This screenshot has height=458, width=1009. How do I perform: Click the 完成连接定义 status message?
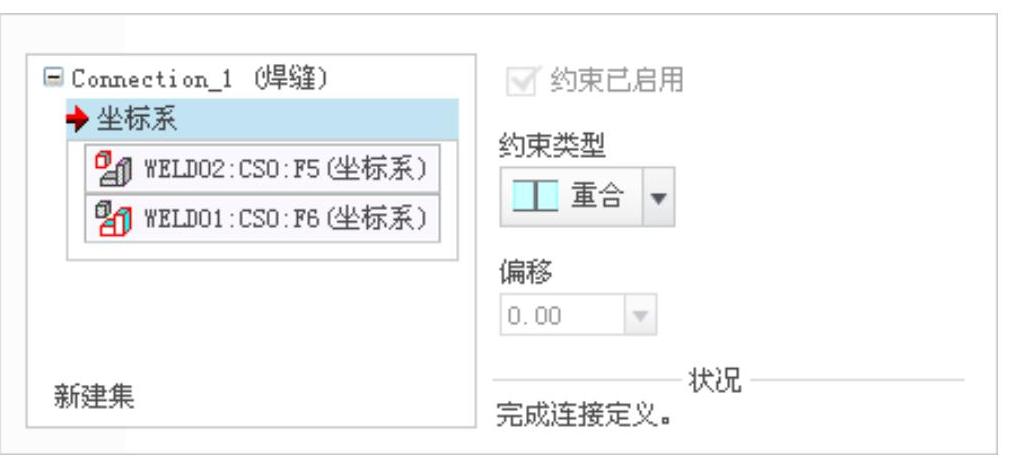pos(585,416)
